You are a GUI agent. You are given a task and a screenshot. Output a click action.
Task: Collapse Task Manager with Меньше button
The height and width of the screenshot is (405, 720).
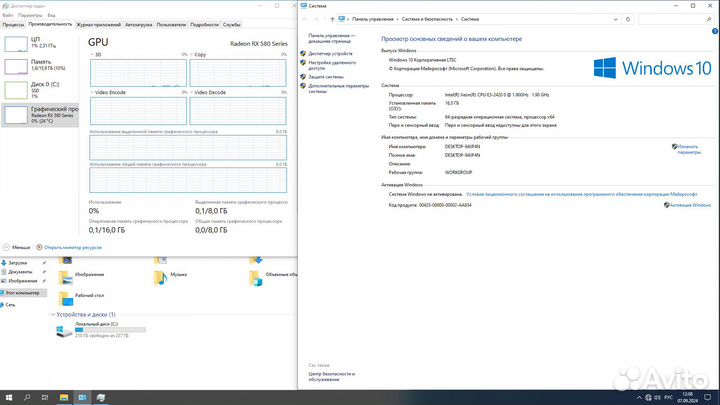coord(17,248)
